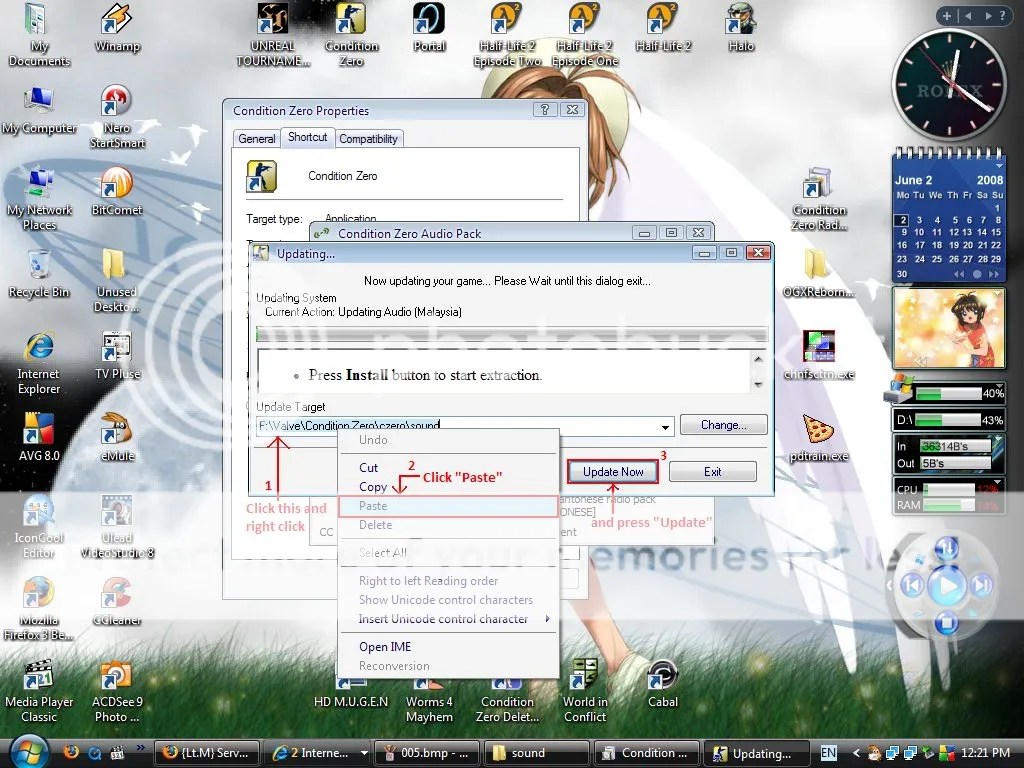Image resolution: width=1024 pixels, height=768 pixels.
Task: Stop playback in sidebar player gadget
Action: tap(946, 624)
